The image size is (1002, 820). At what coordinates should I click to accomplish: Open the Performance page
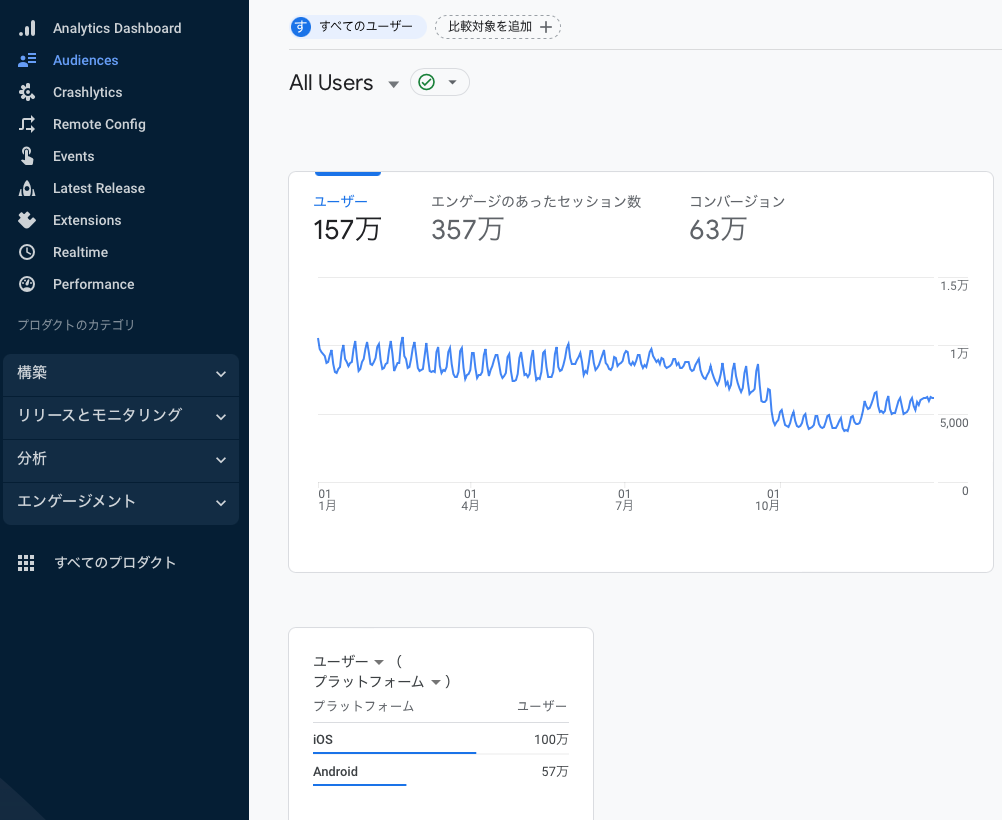[93, 284]
